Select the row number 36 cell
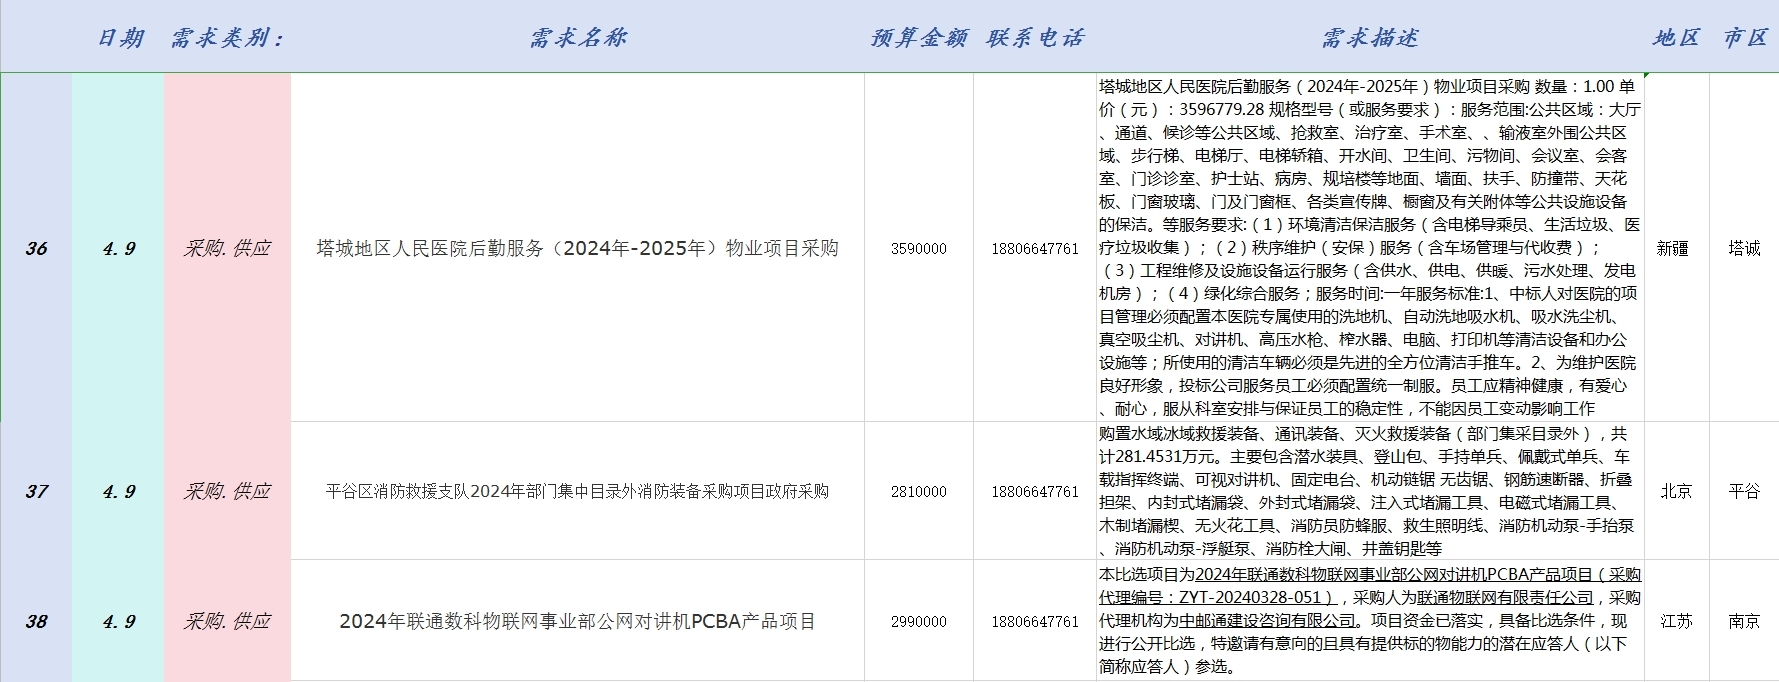The height and width of the screenshot is (682, 1779). pyautogui.click(x=36, y=248)
